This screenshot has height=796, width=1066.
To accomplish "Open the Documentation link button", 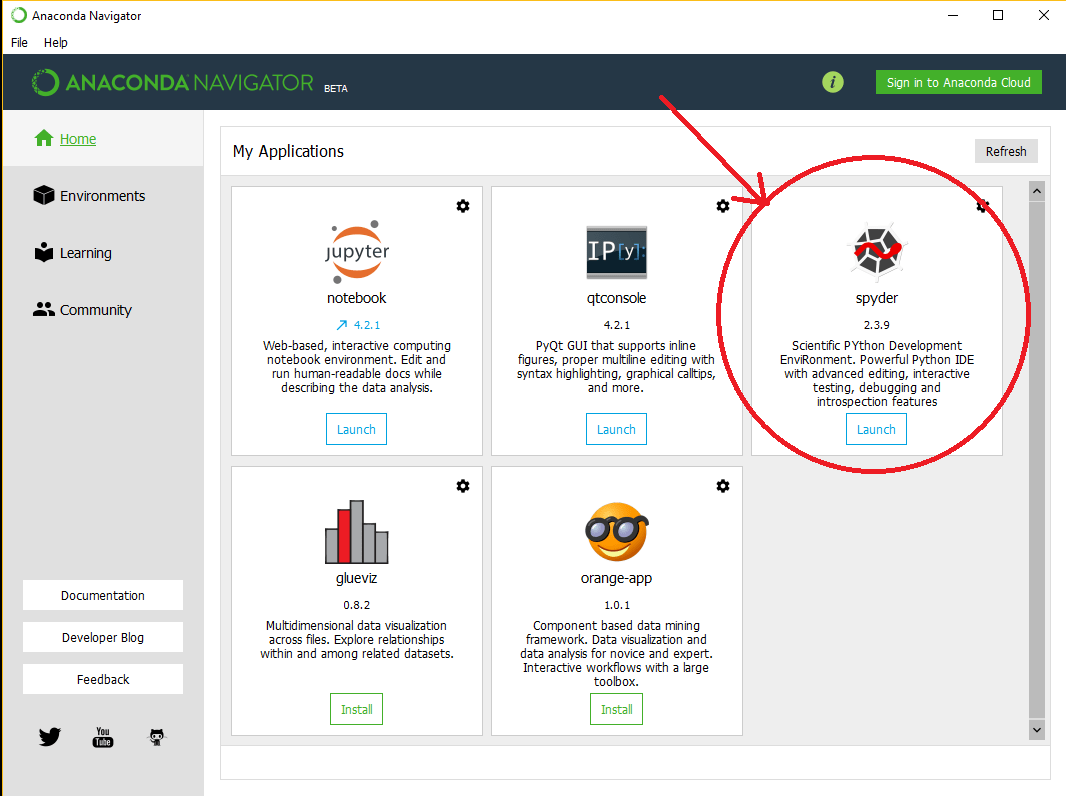I will pyautogui.click(x=103, y=595).
